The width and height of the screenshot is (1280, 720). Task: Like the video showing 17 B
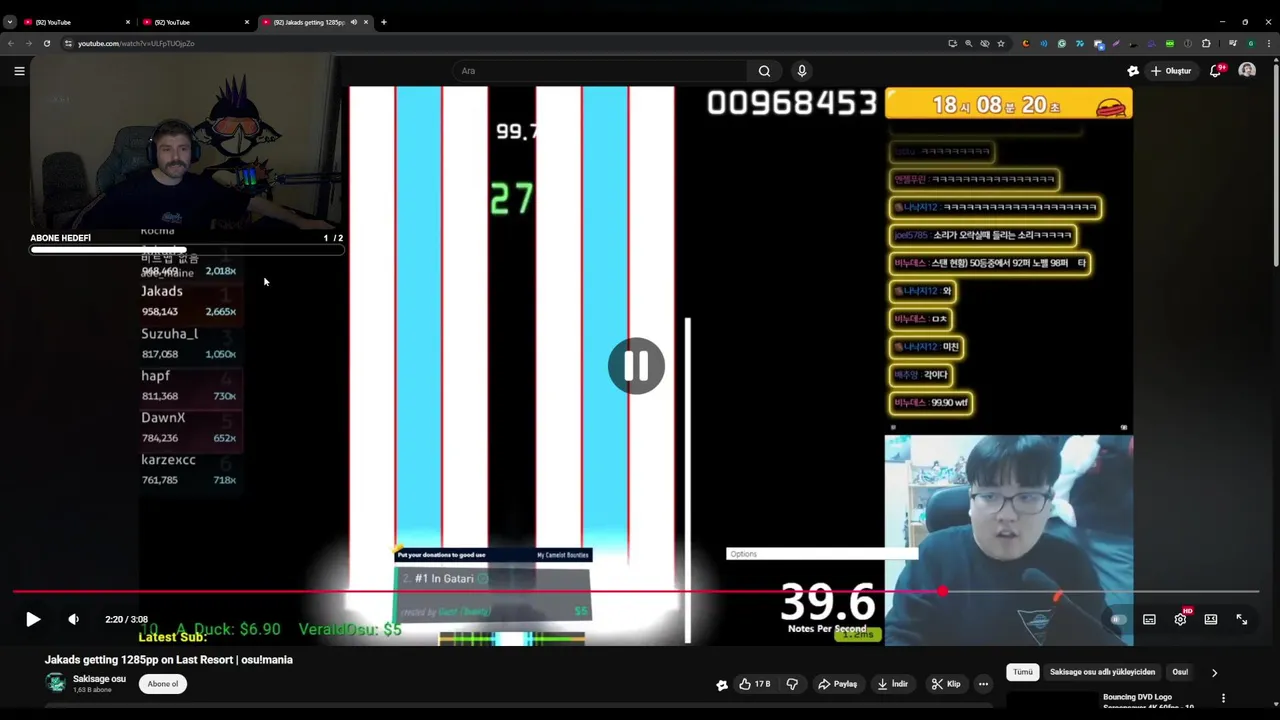pyautogui.click(x=755, y=684)
